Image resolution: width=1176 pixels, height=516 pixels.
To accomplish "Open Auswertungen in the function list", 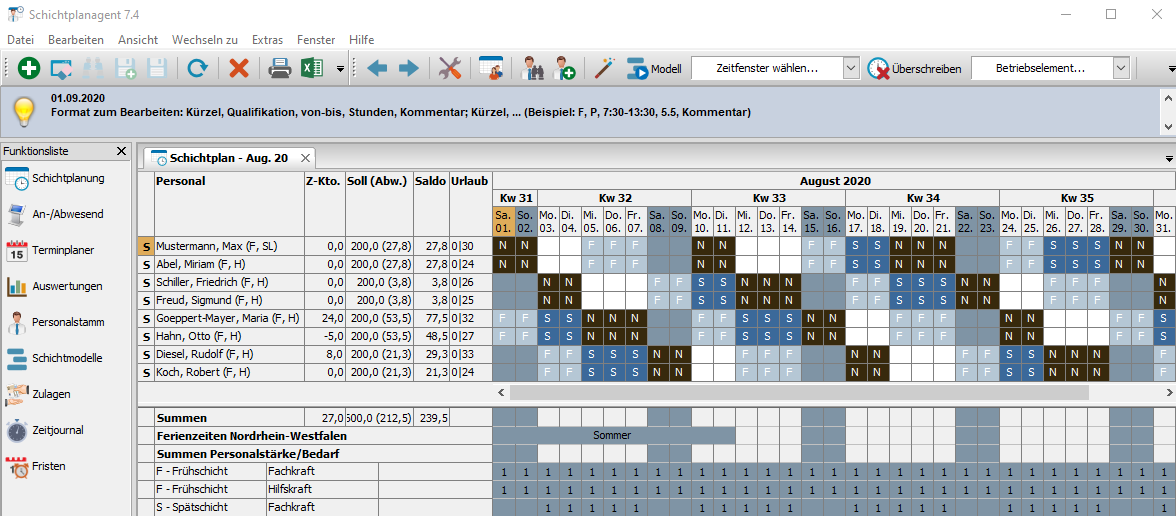I will (54, 286).
